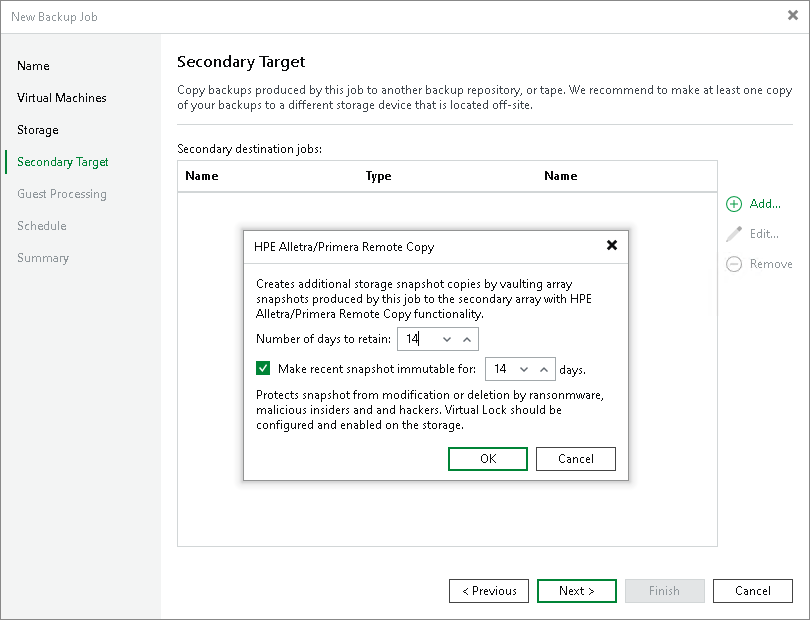
Task: Cancel the New Backup Job wizard
Action: coord(753,591)
